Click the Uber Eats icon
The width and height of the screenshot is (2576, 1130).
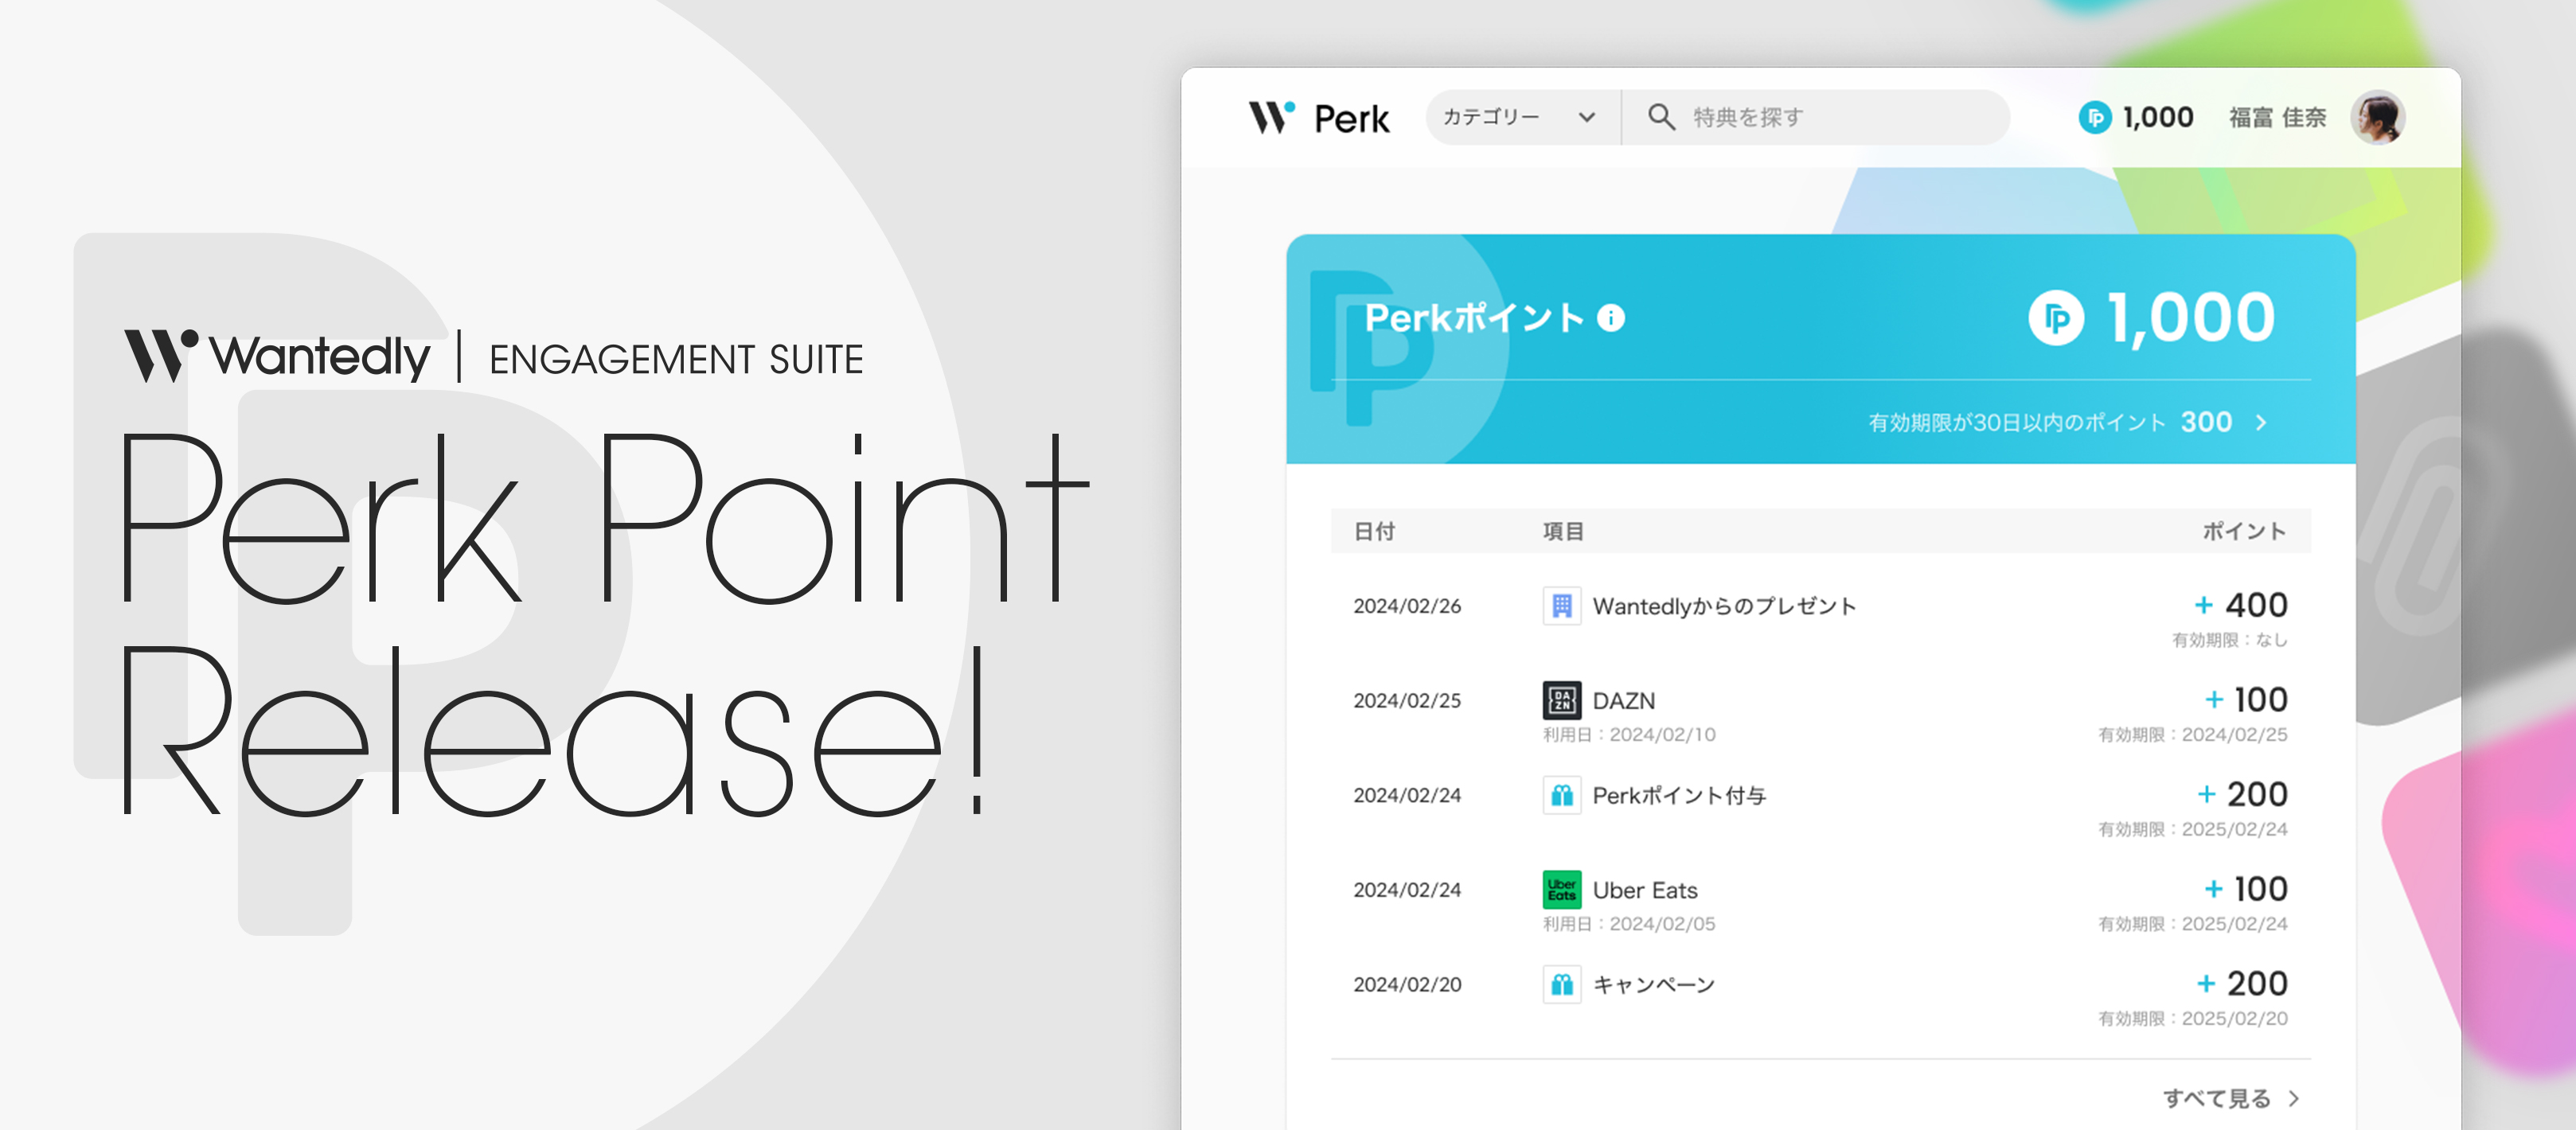click(1561, 889)
